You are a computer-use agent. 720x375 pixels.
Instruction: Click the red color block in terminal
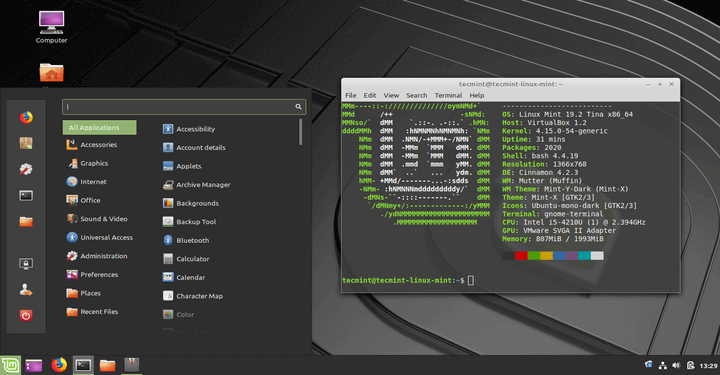point(521,256)
